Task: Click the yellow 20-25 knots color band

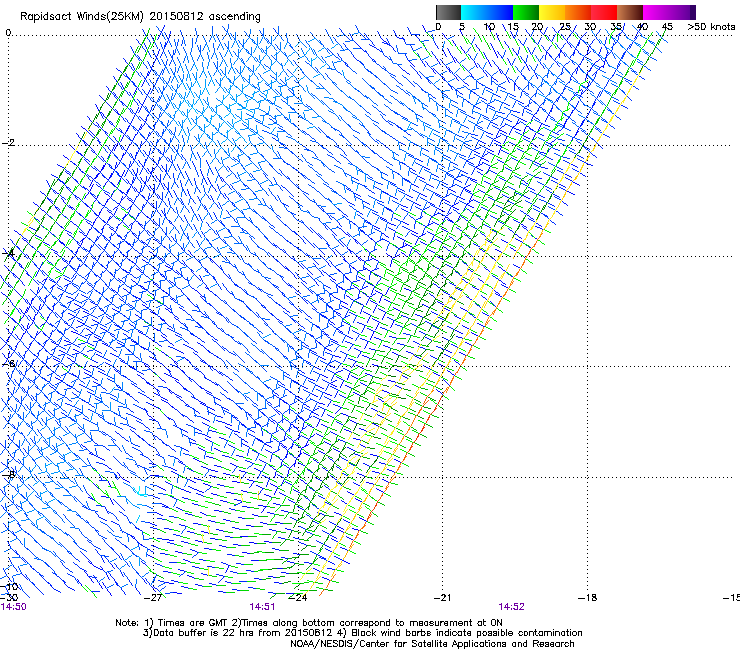Action: click(552, 12)
